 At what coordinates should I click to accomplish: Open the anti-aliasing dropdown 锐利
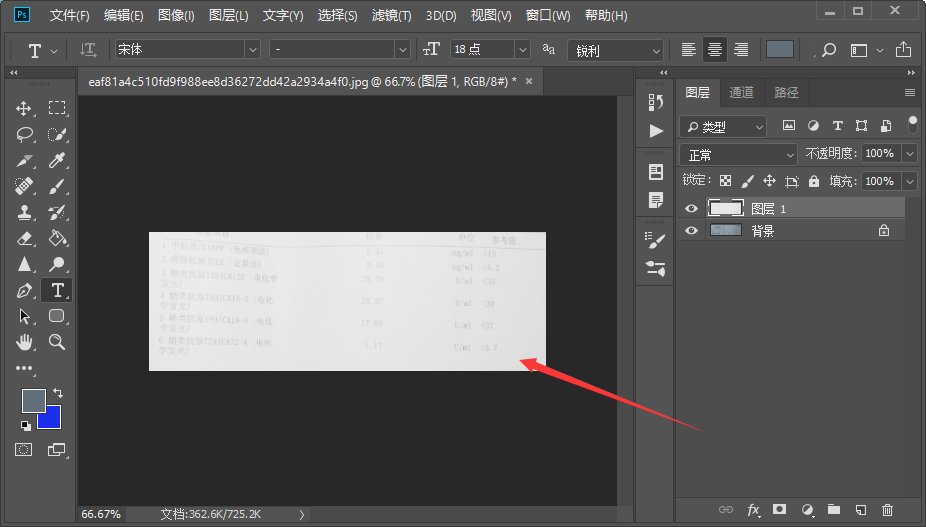coord(615,51)
